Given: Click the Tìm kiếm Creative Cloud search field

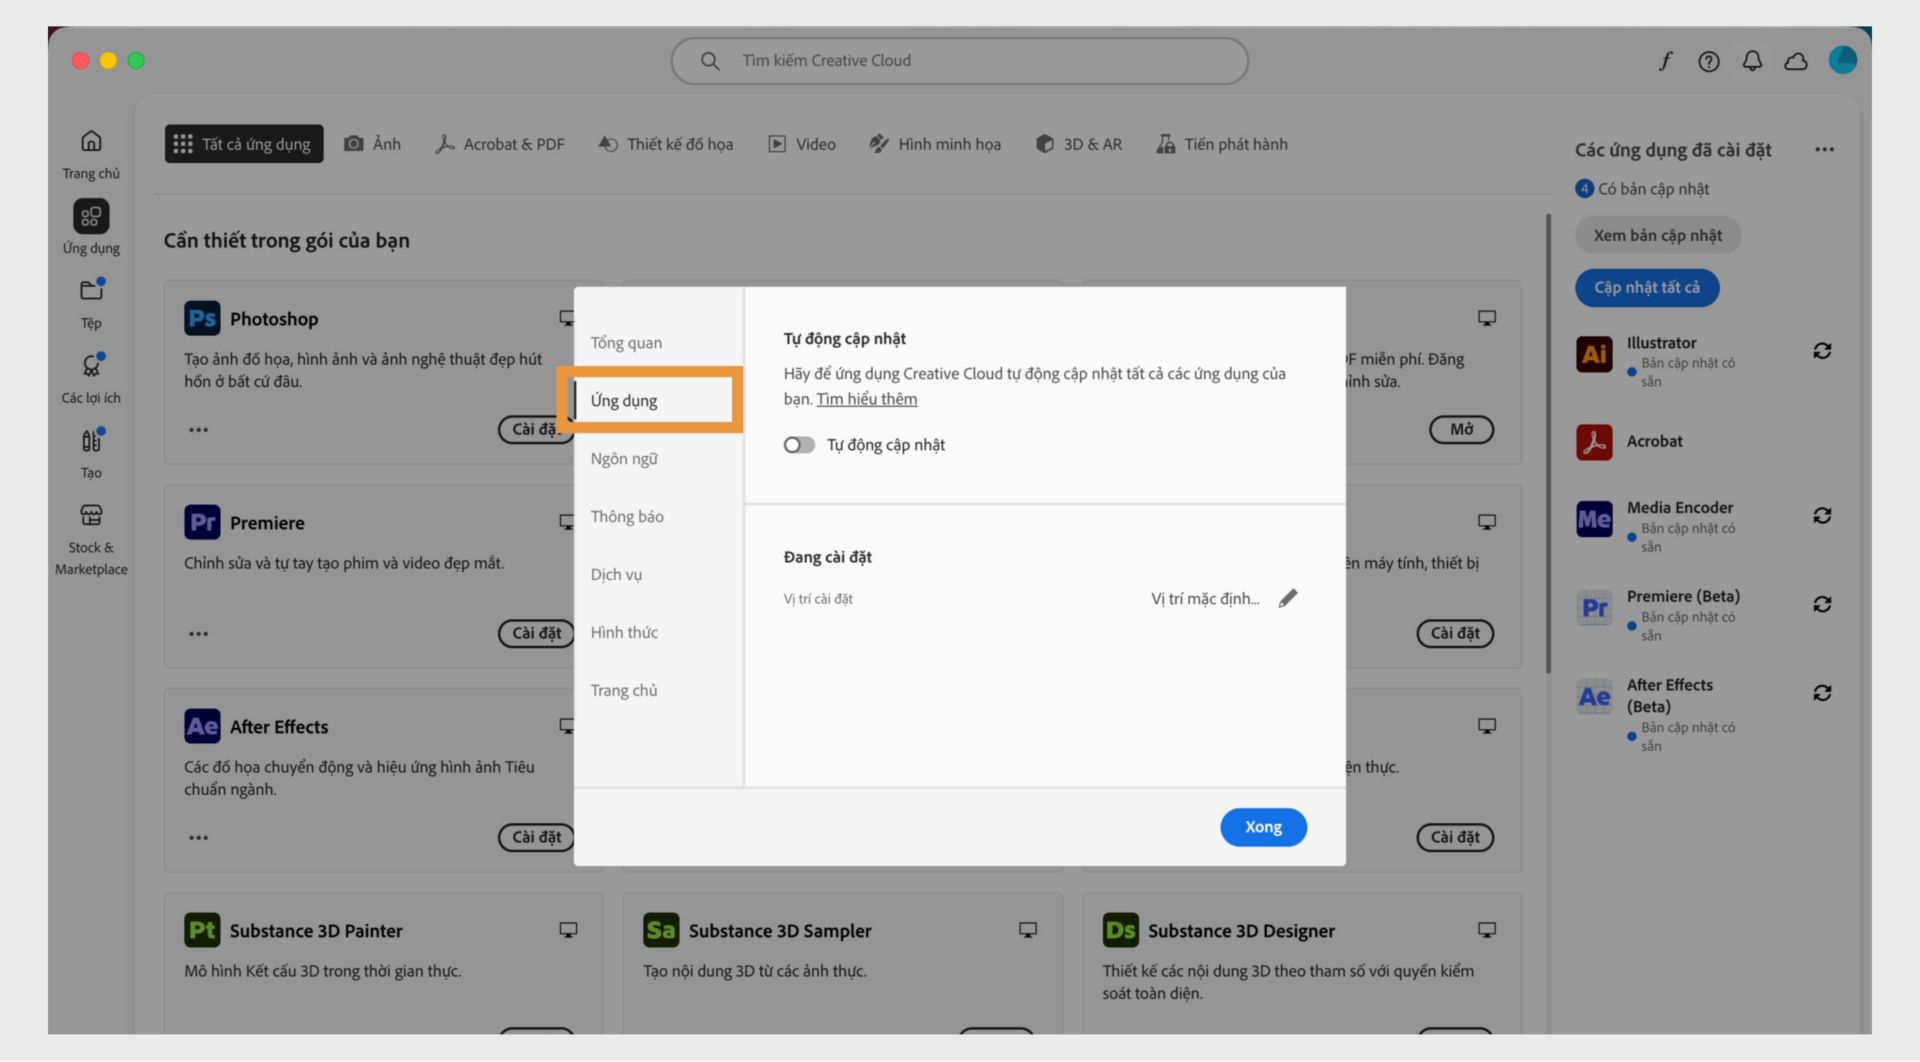Looking at the screenshot, I should click(x=959, y=61).
